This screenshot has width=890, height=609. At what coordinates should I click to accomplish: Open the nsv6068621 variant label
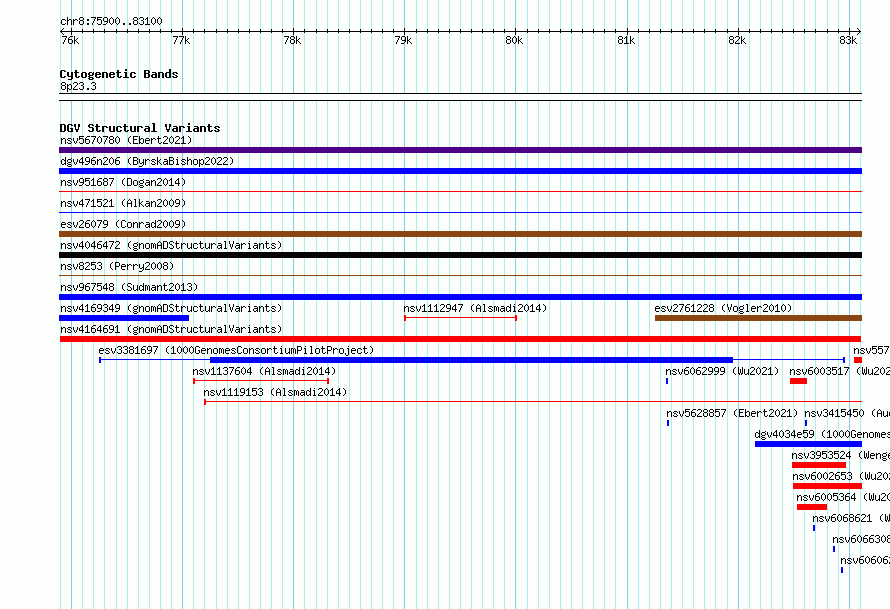pos(851,518)
